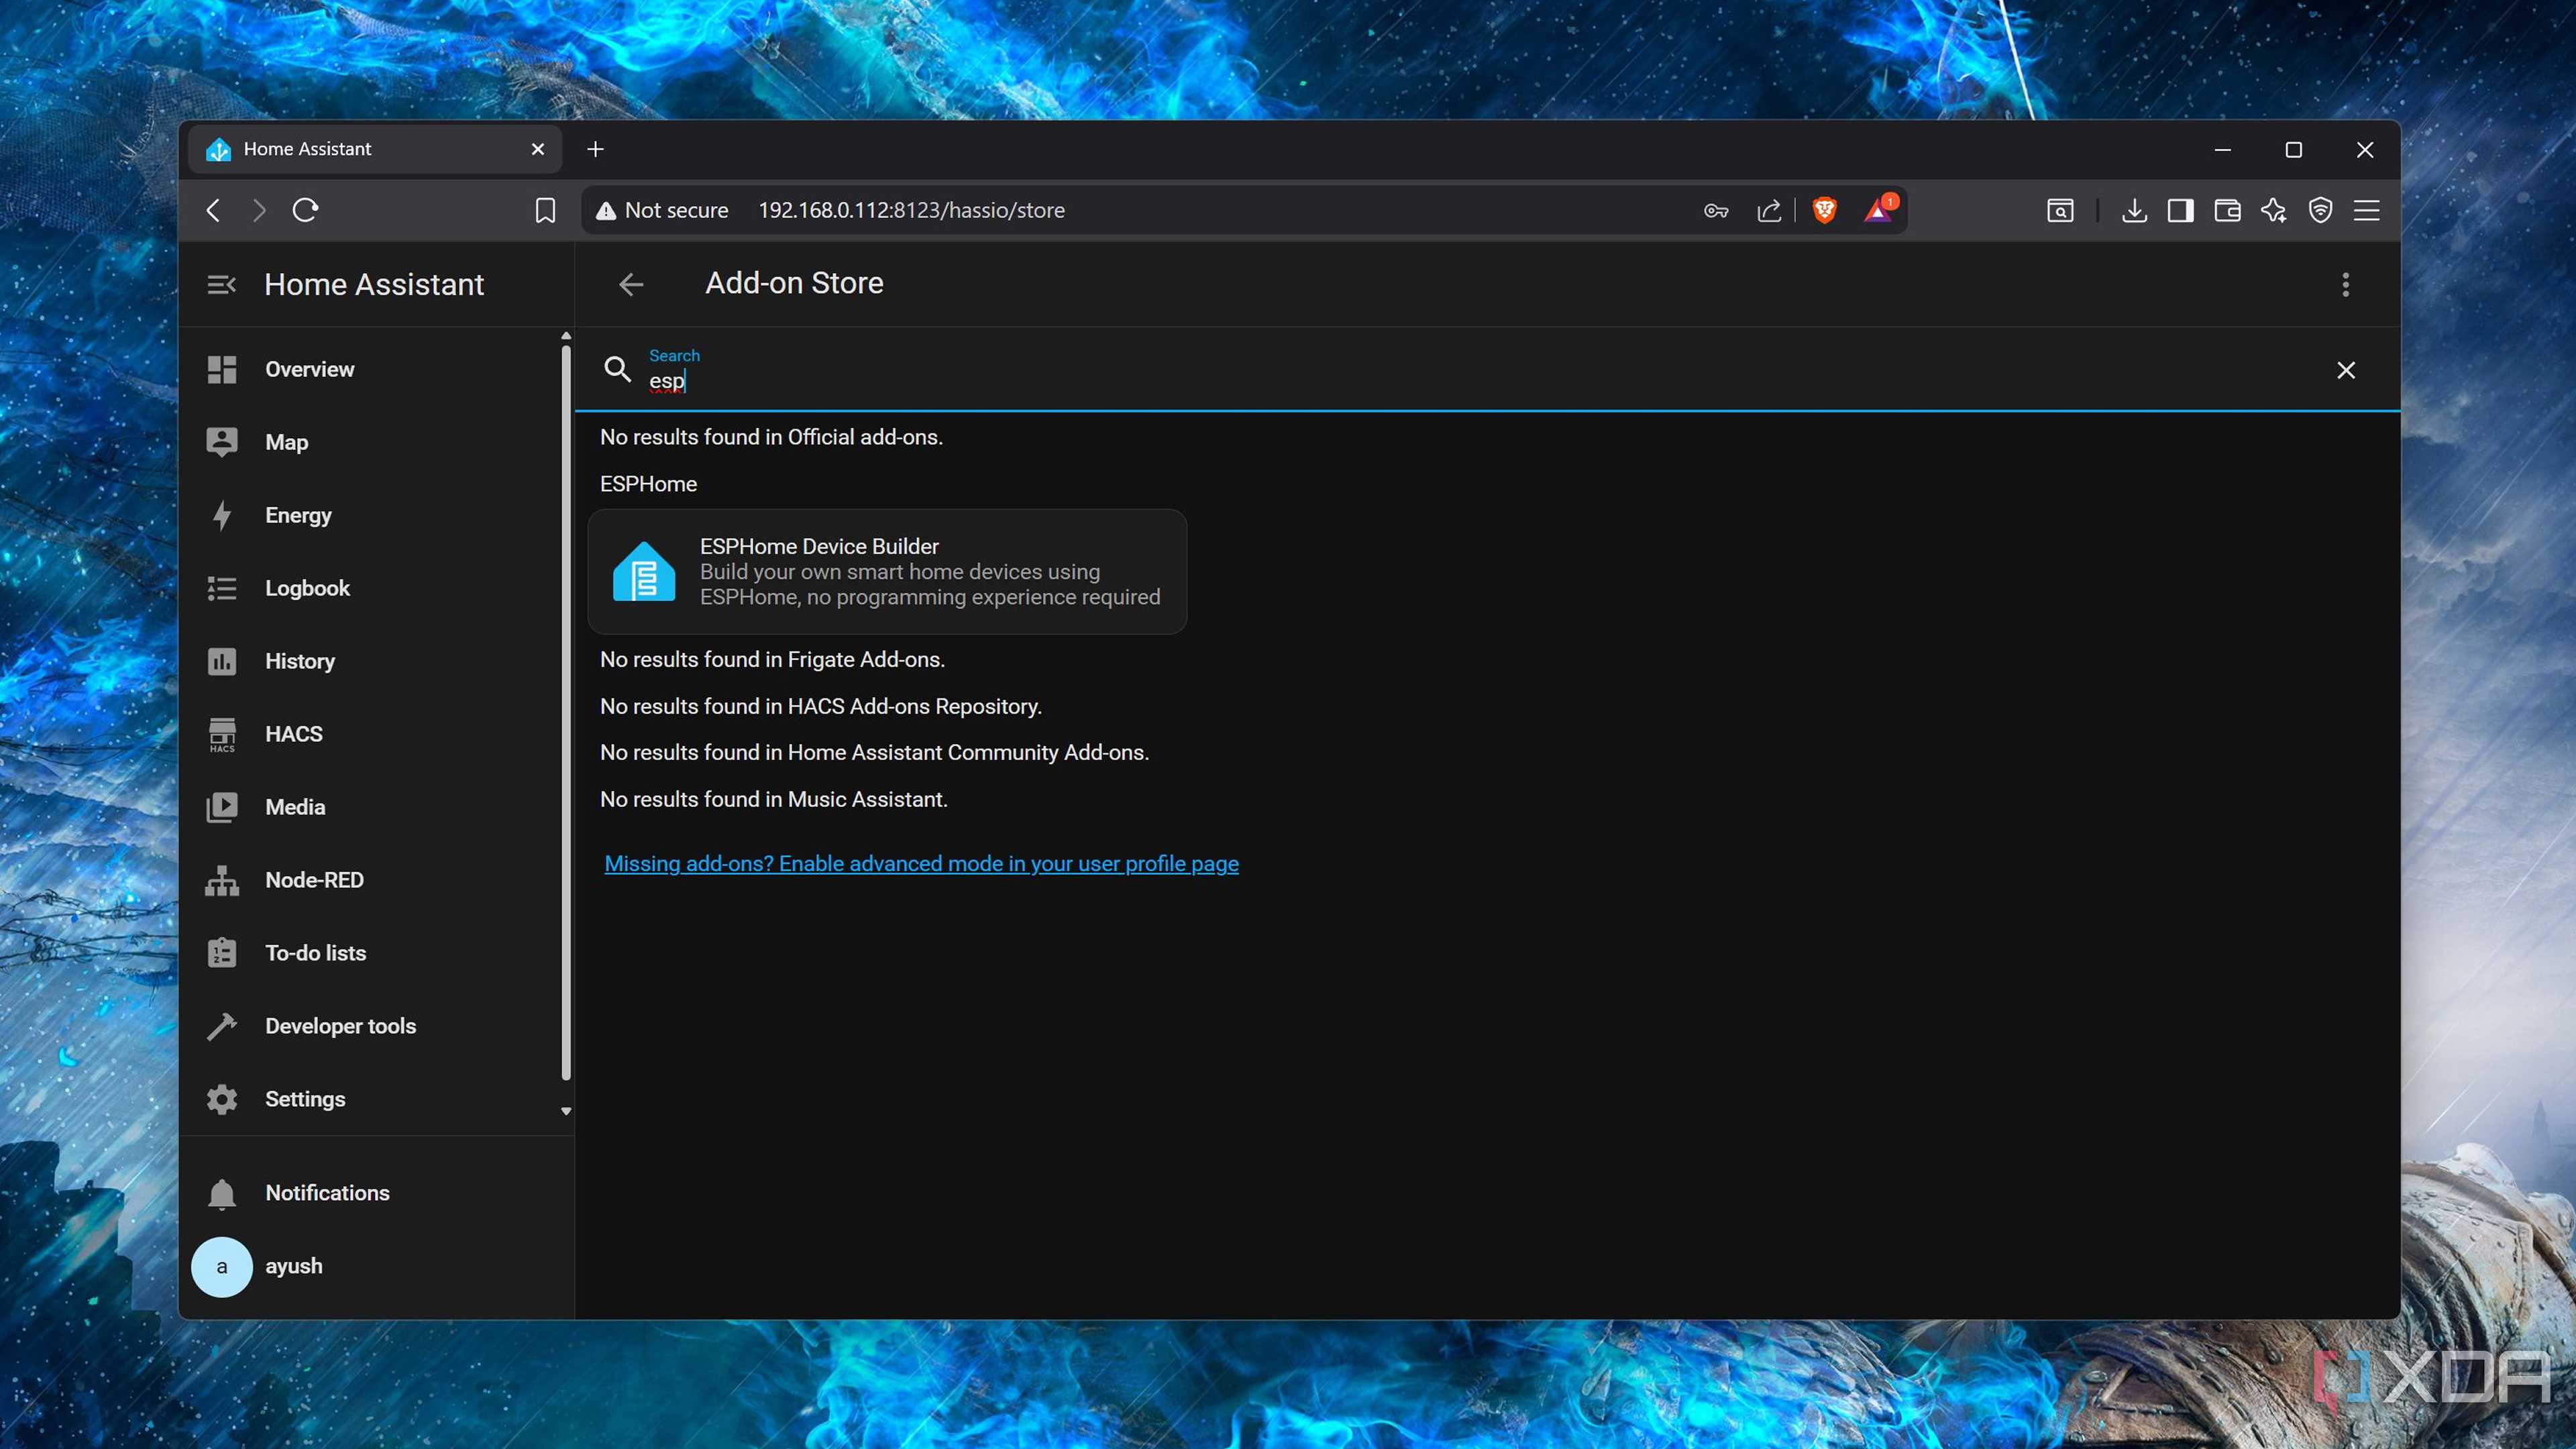Screen dimensions: 2576x1449
Task: Click the Brave Shields lion icon
Action: click(x=1824, y=210)
